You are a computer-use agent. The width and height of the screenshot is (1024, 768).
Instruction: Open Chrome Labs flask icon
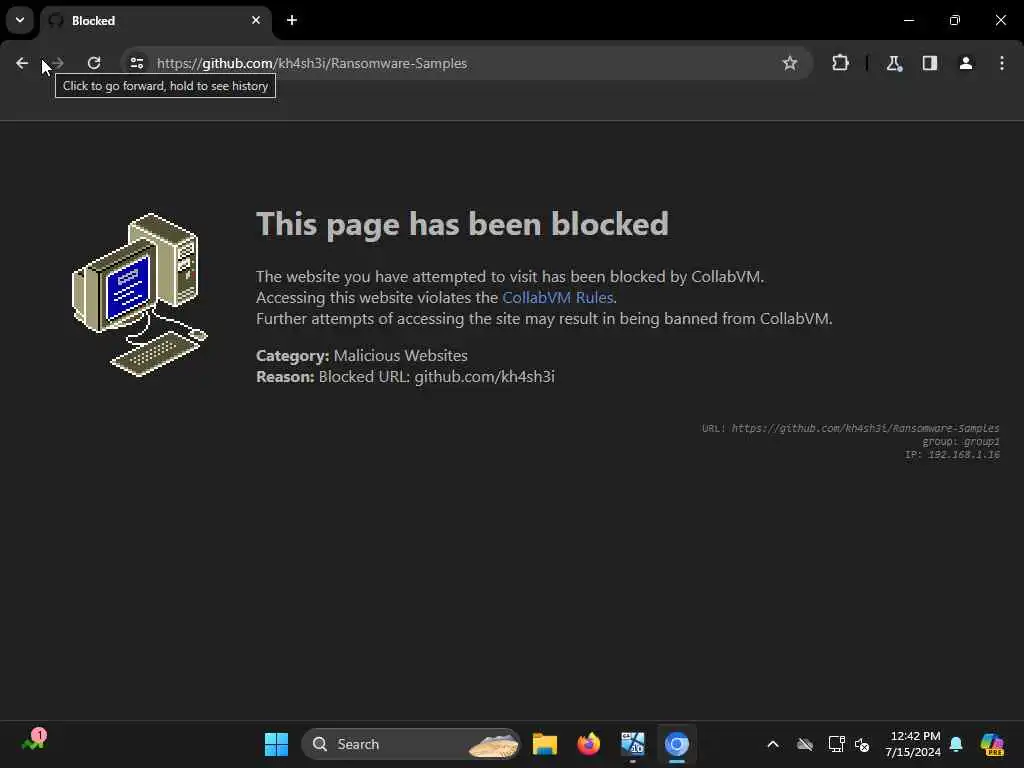point(894,63)
